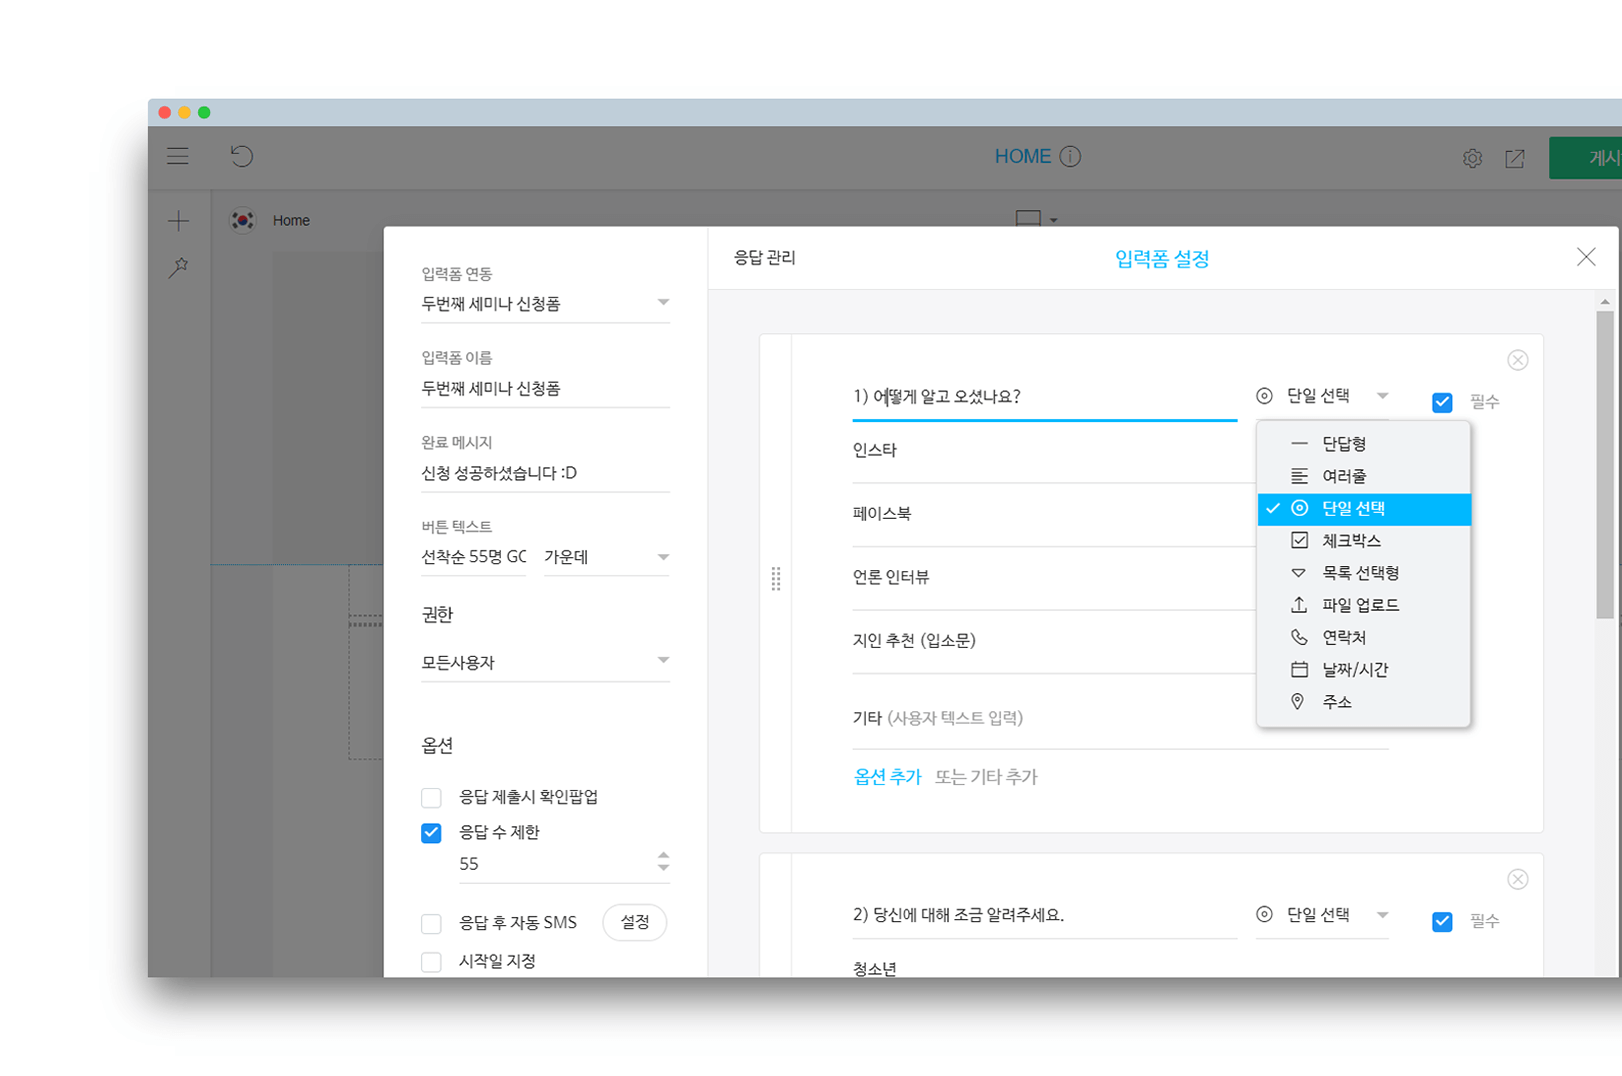
Task: Click the drag handle of question 1
Action: [776, 579]
